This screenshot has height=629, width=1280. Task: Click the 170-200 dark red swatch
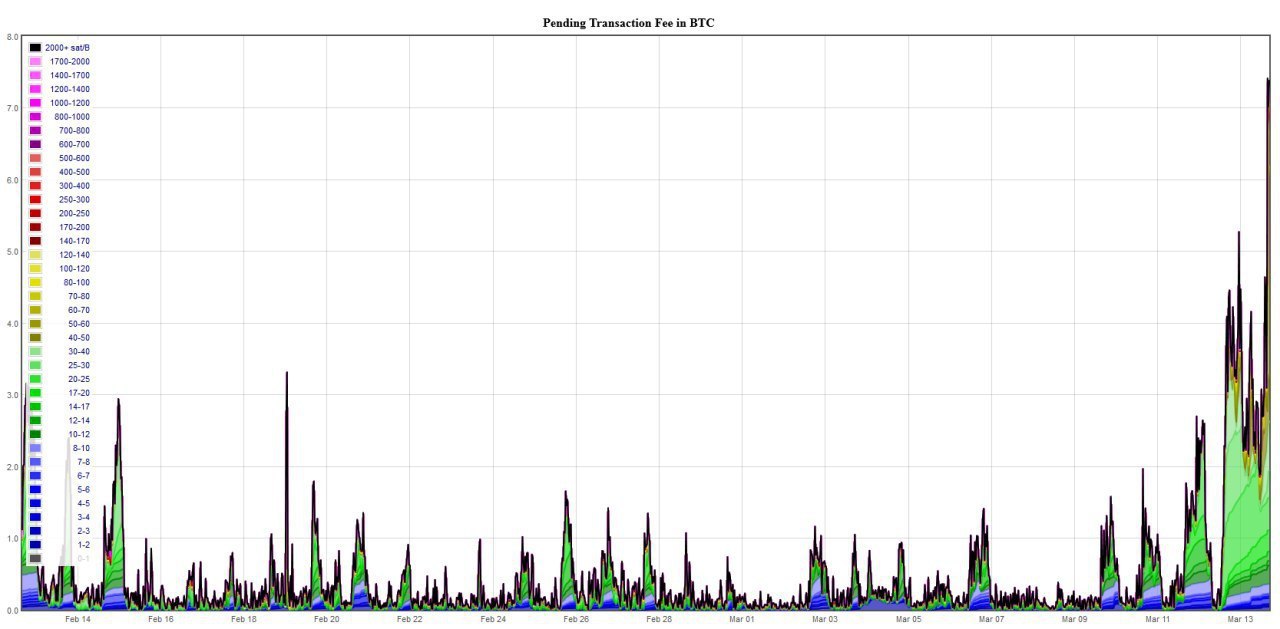pyautogui.click(x=35, y=227)
